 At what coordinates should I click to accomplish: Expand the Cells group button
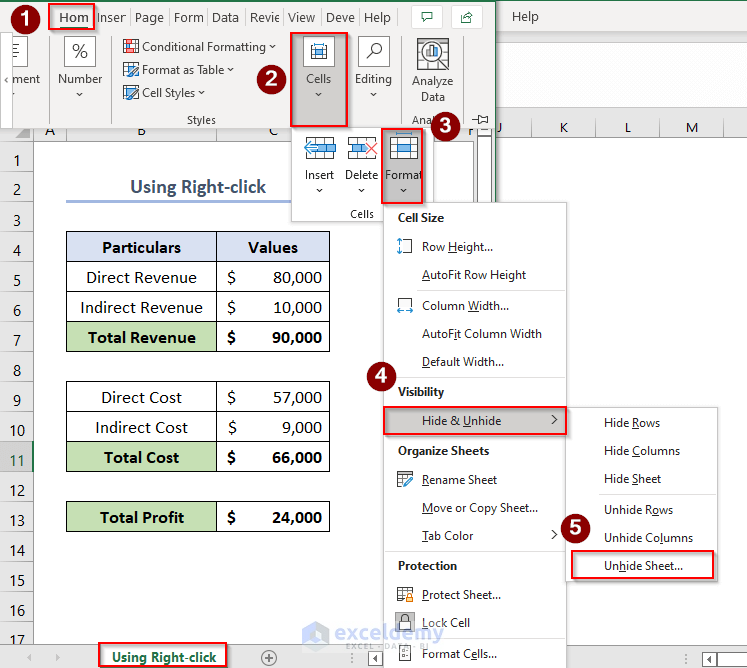point(319,80)
